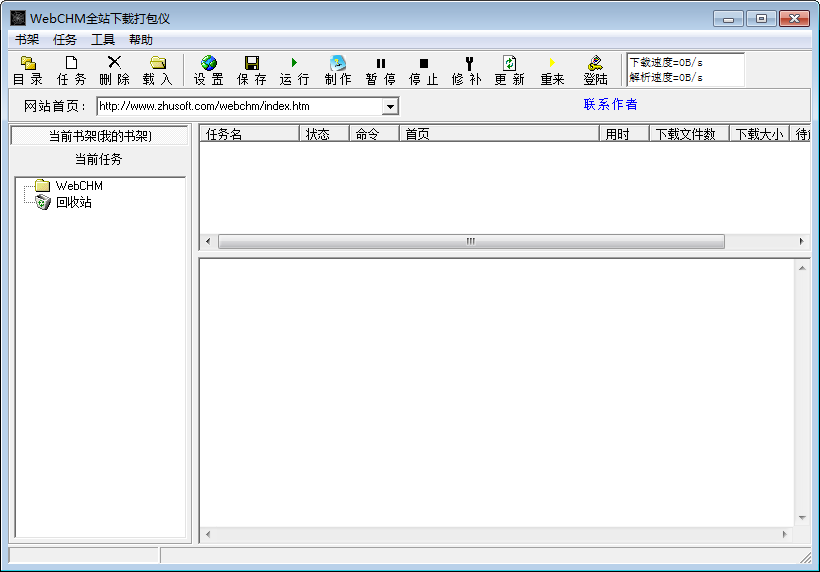This screenshot has height=572, width=820.
Task: Open the 书架 menu
Action: coord(27,40)
